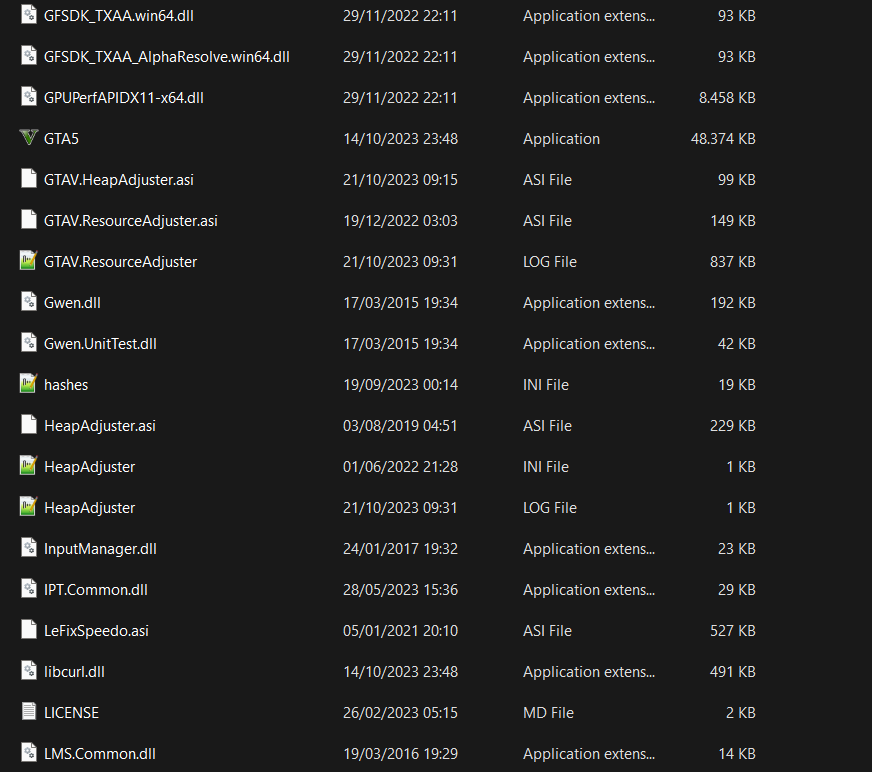Click the GTA5 application icon

pos(28,139)
